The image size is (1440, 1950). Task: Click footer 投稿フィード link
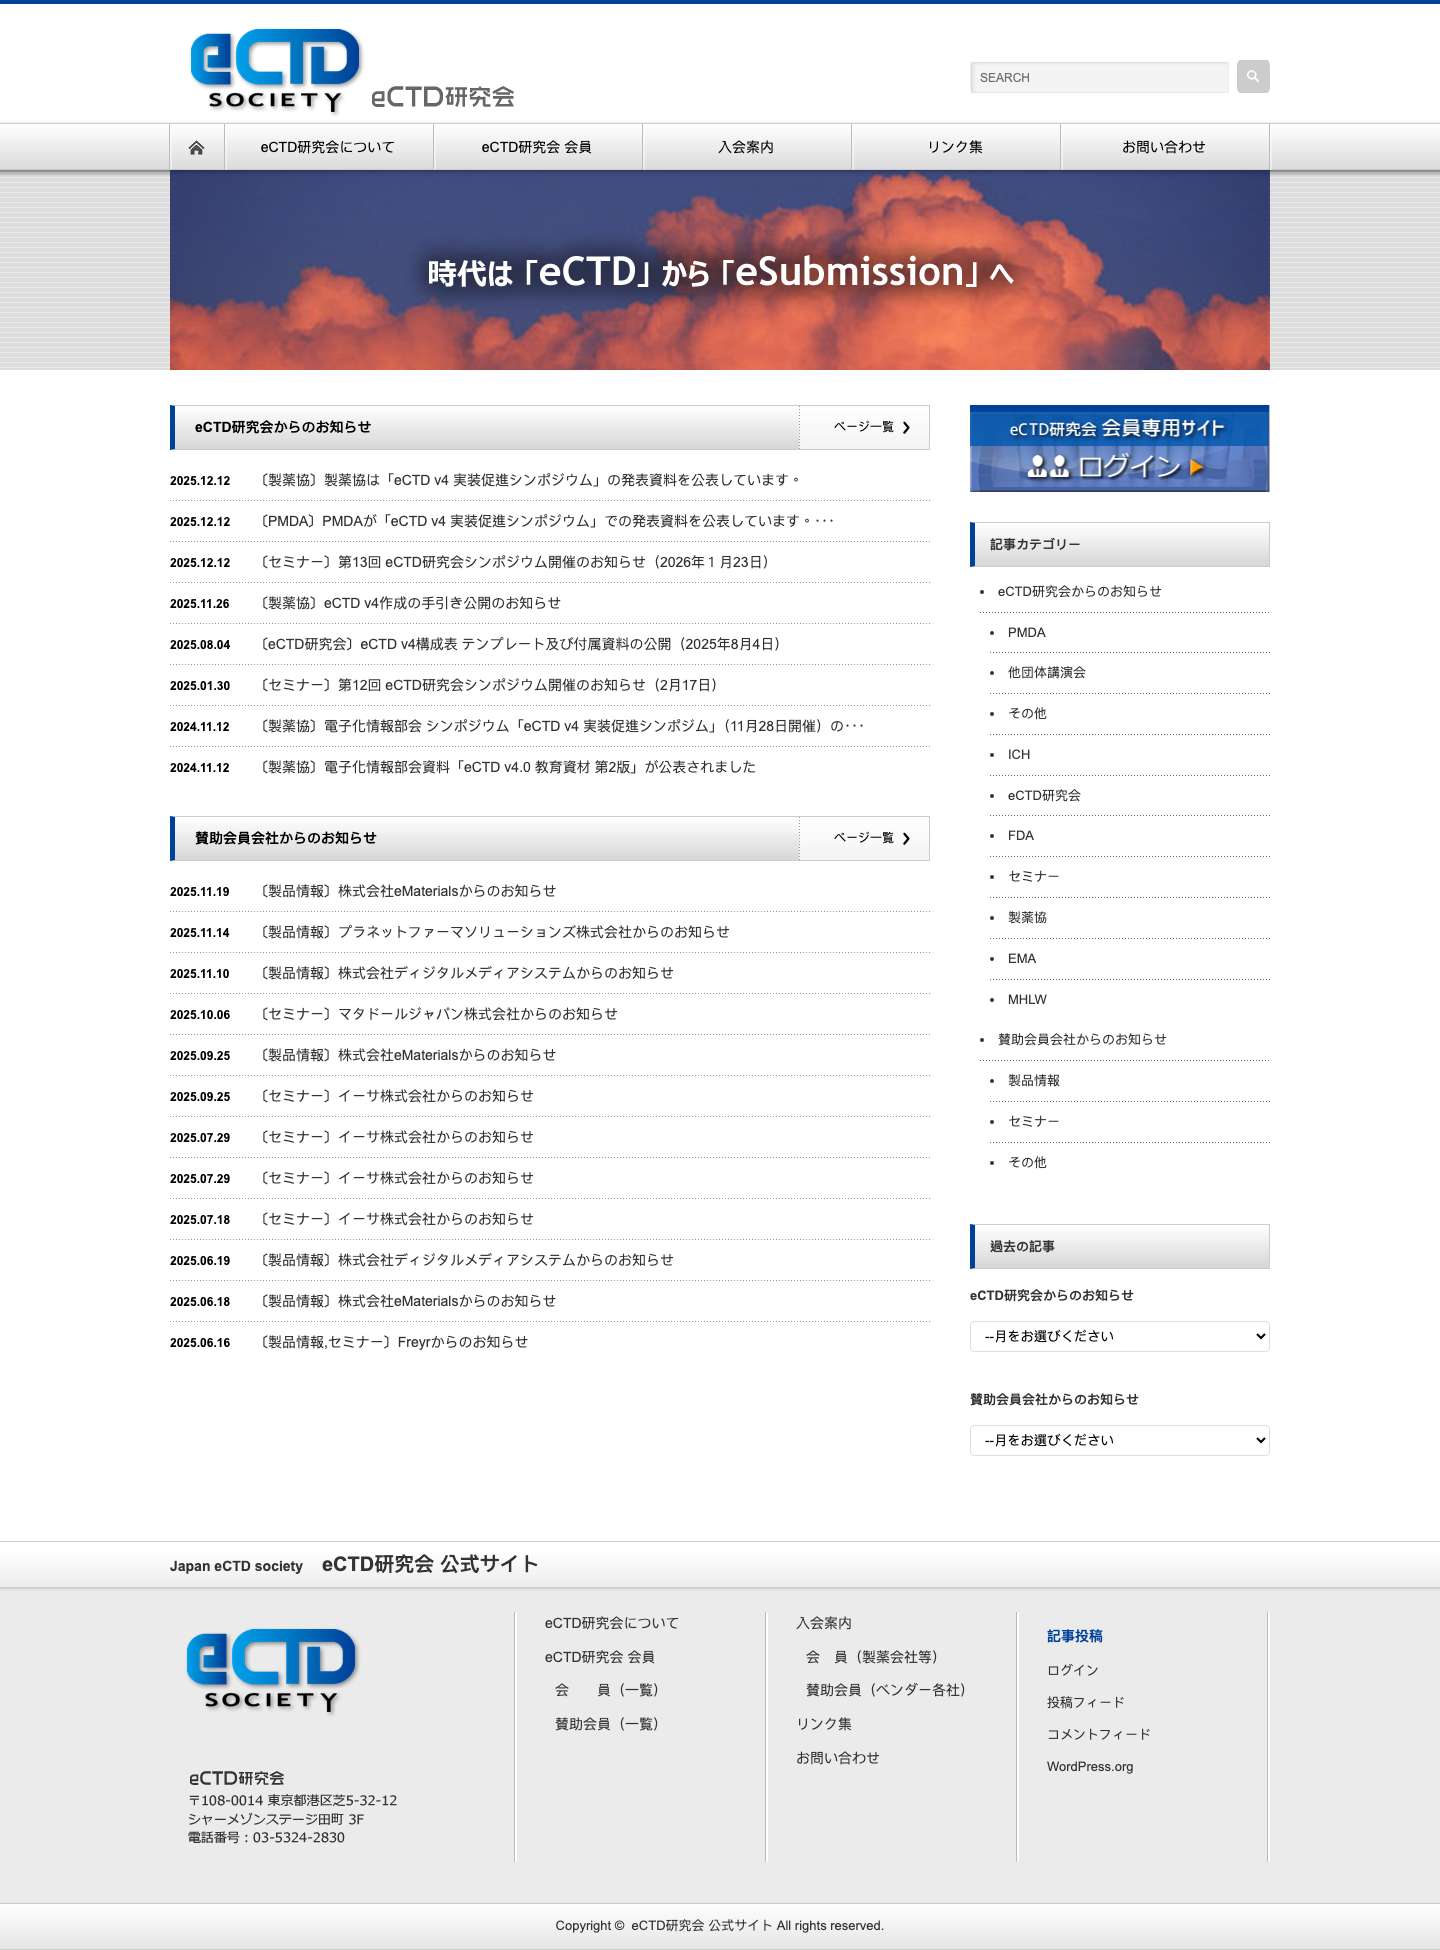click(1085, 1702)
